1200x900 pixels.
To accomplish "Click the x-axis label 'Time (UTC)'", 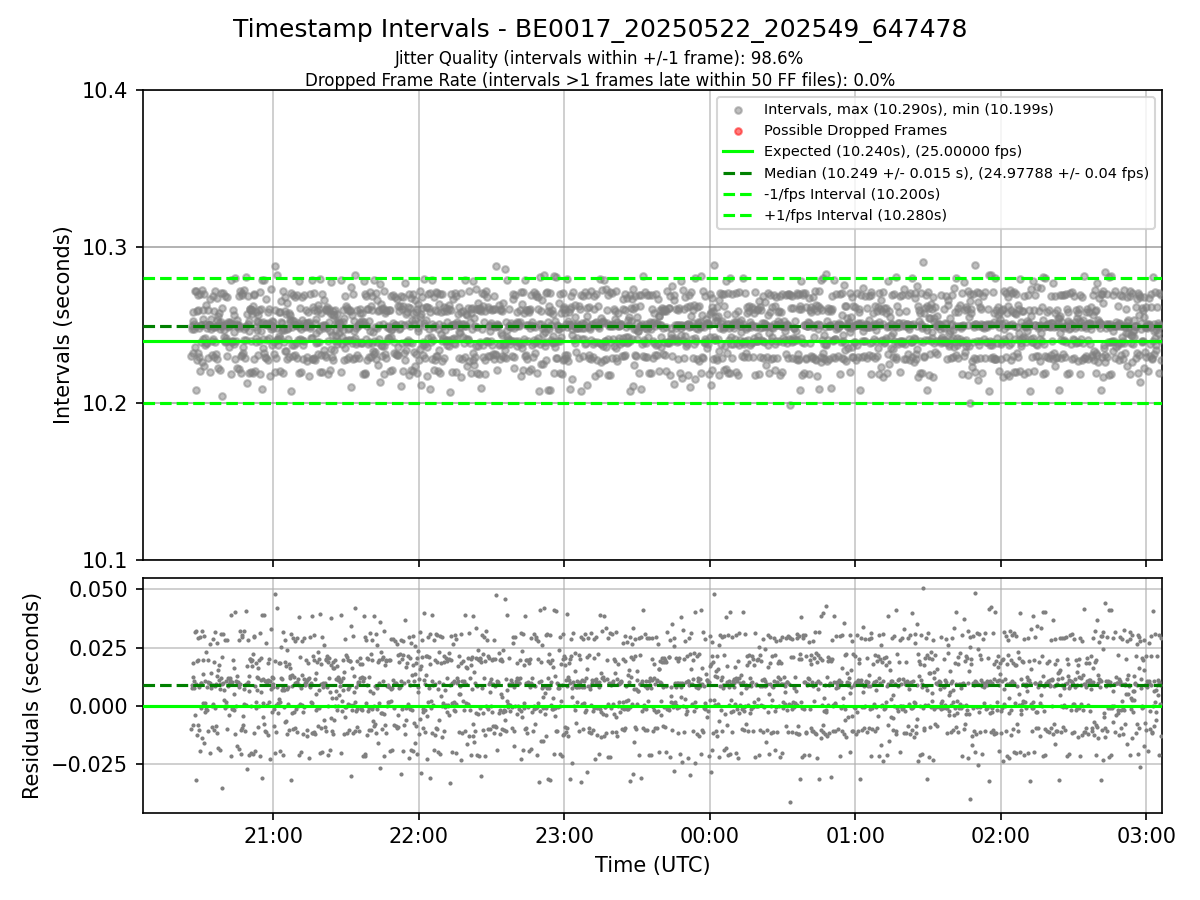I will [652, 865].
